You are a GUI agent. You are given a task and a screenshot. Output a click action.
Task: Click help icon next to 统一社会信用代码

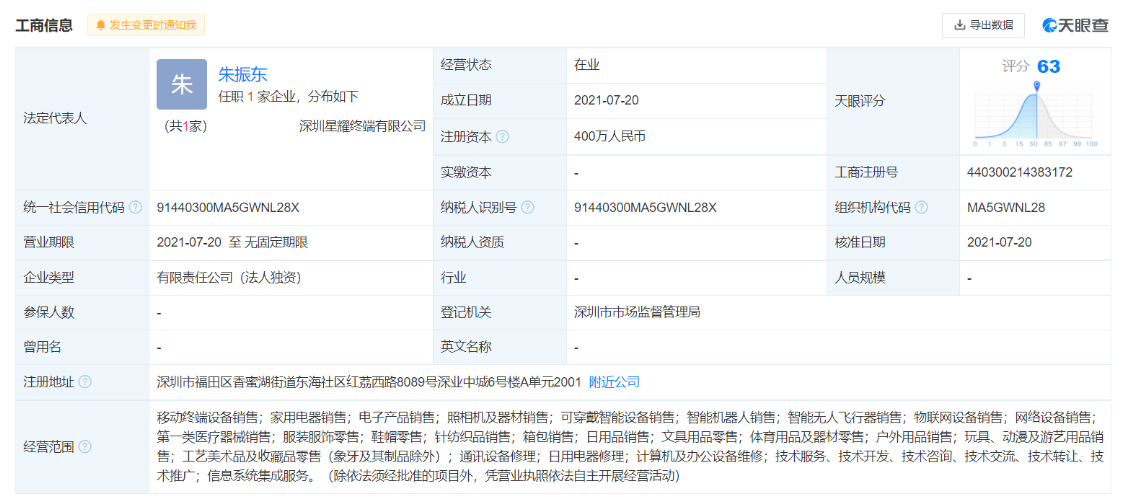pyautogui.click(x=135, y=208)
